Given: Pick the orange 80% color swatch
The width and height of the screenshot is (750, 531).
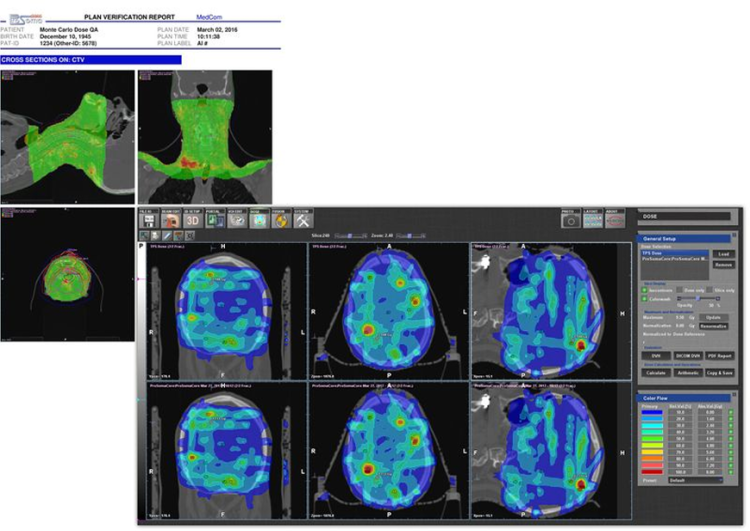Looking at the screenshot, I should click(x=652, y=459).
